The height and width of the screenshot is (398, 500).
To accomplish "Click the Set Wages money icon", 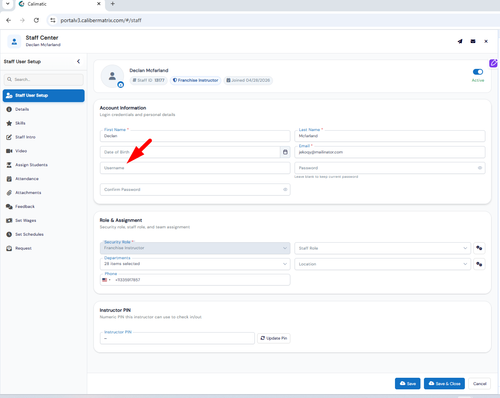I will point(9,221).
